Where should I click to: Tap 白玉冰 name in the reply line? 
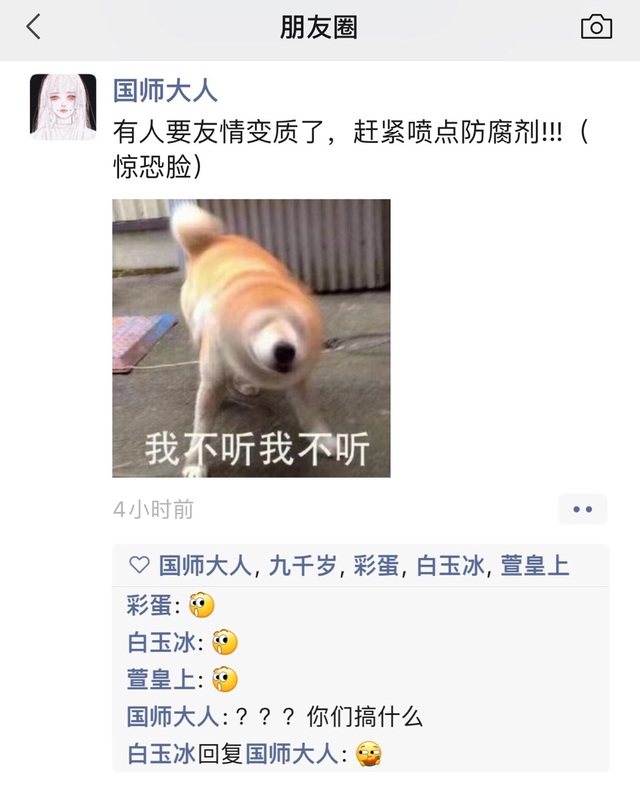point(161,753)
